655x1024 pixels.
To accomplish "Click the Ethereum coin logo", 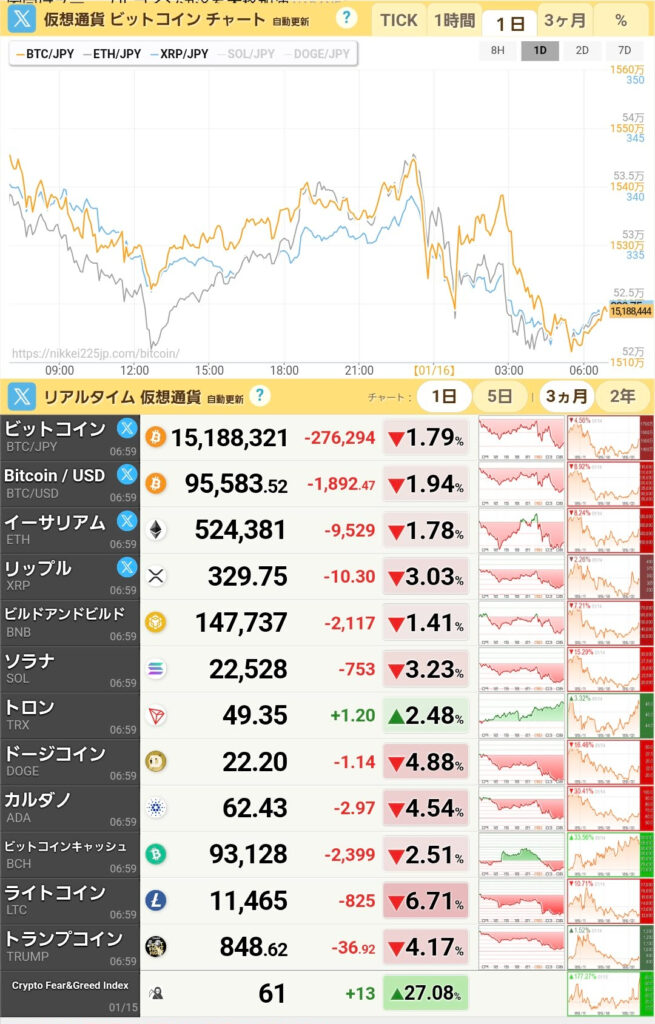I will (156, 530).
